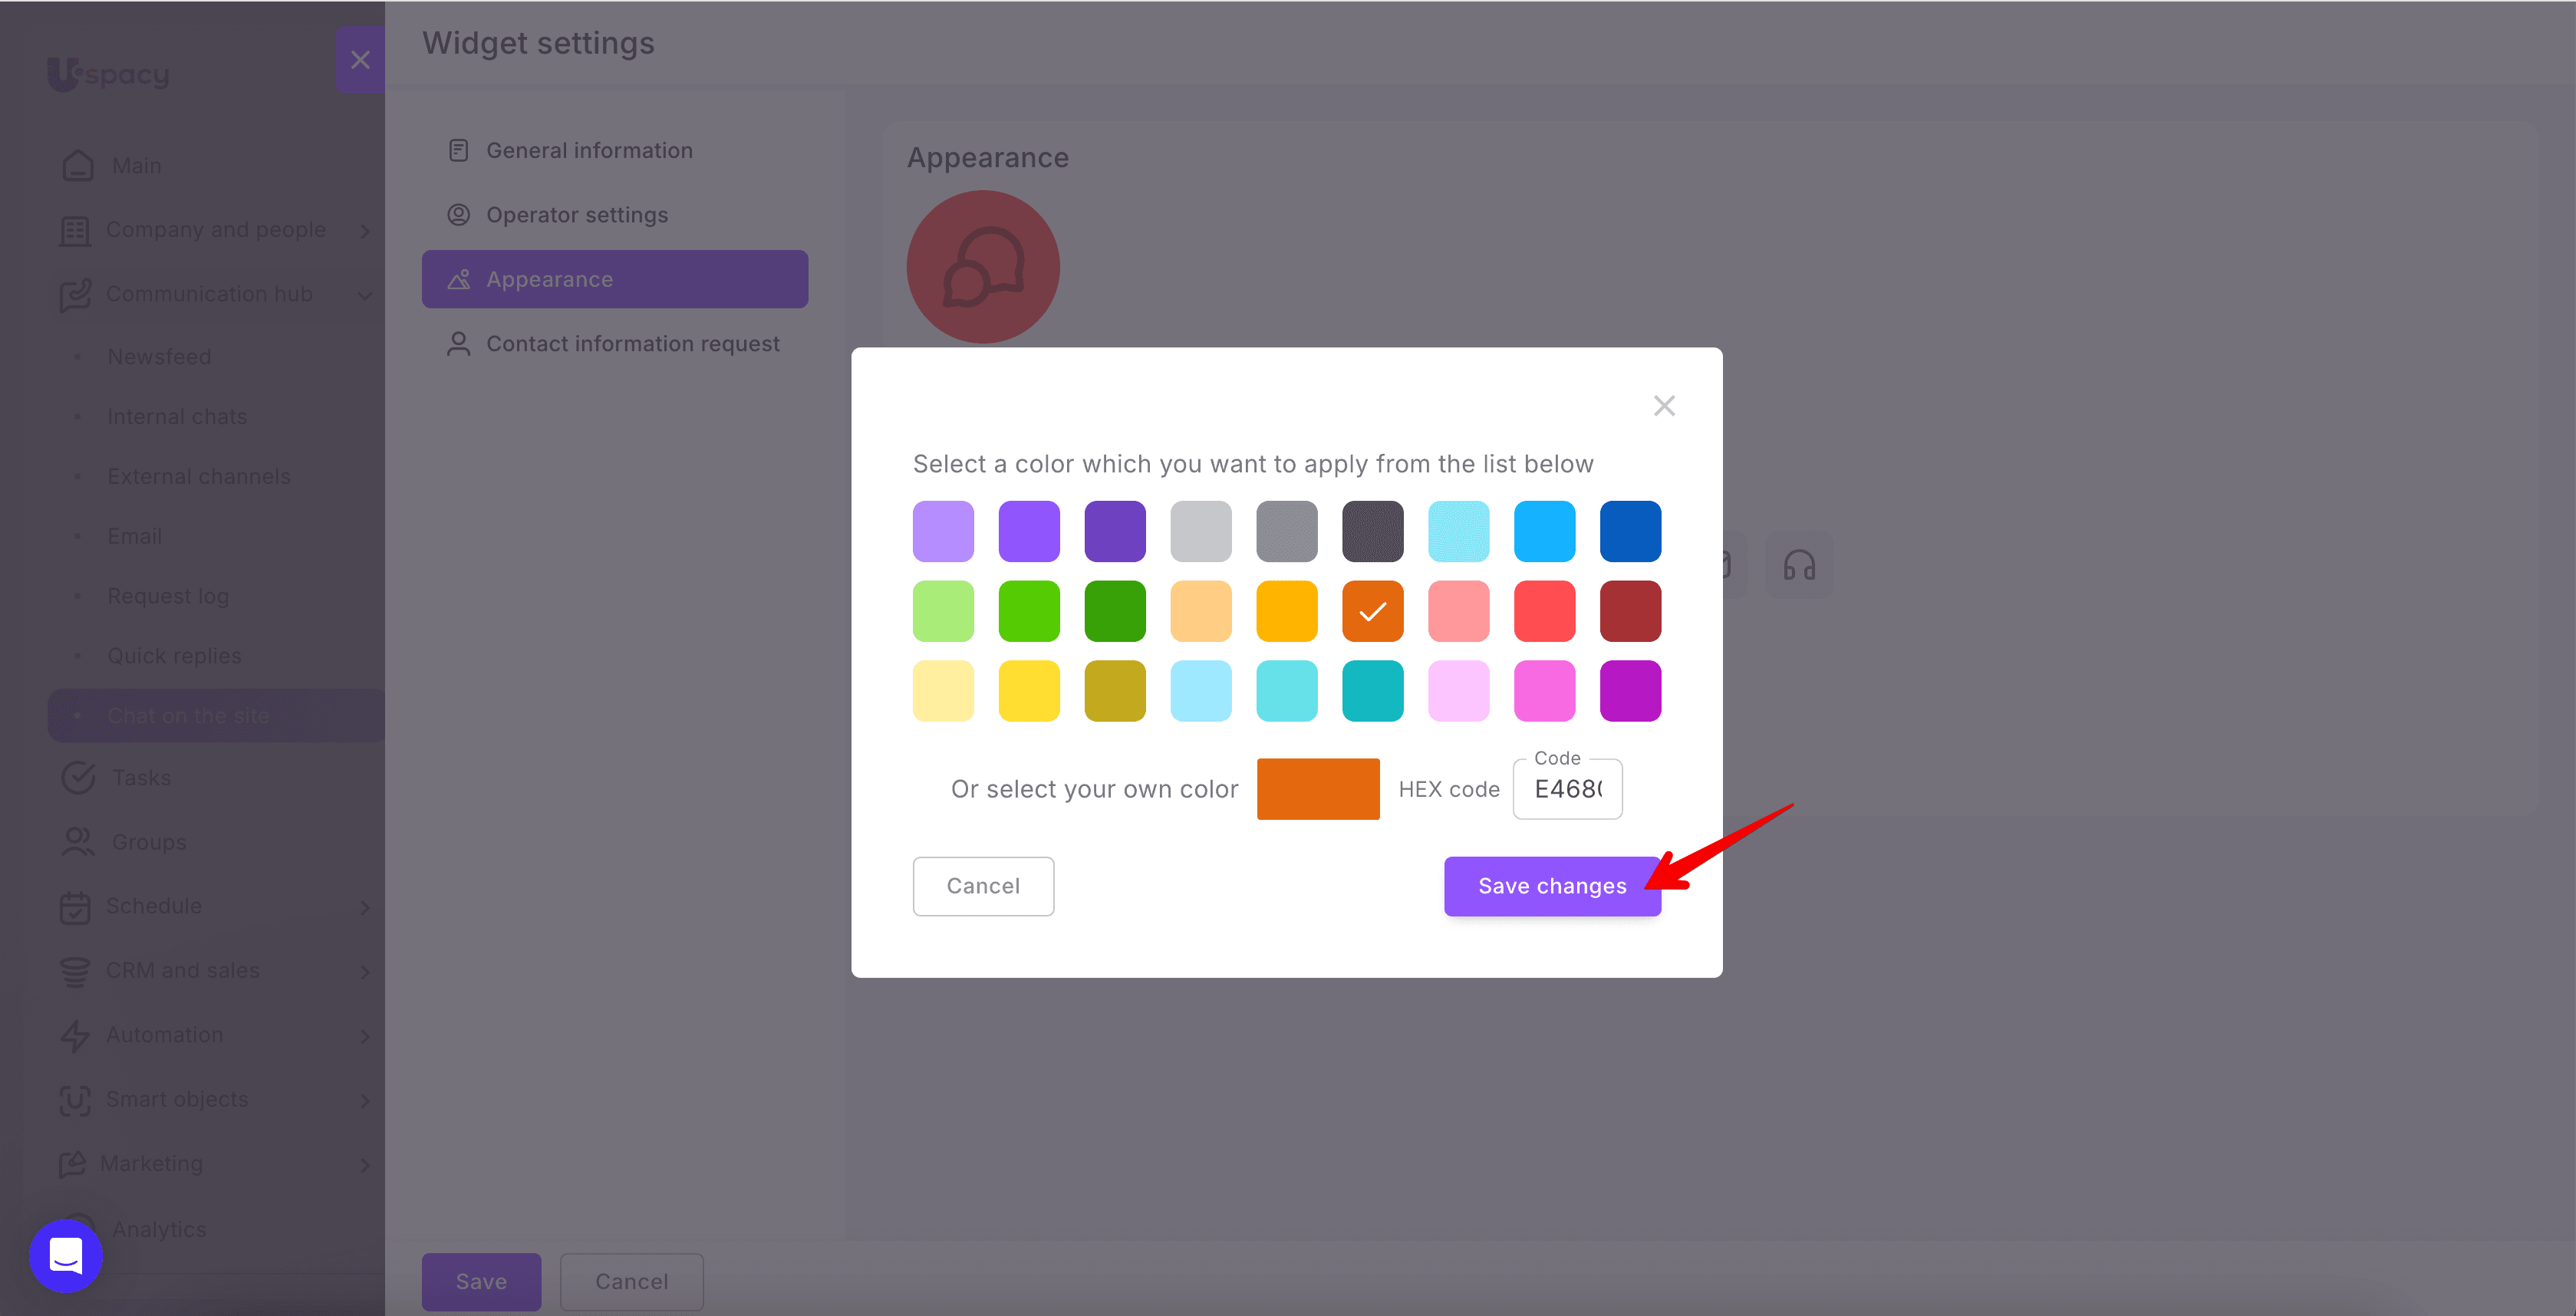Select the dark blue color swatch
This screenshot has height=1316, width=2576.
click(1631, 531)
